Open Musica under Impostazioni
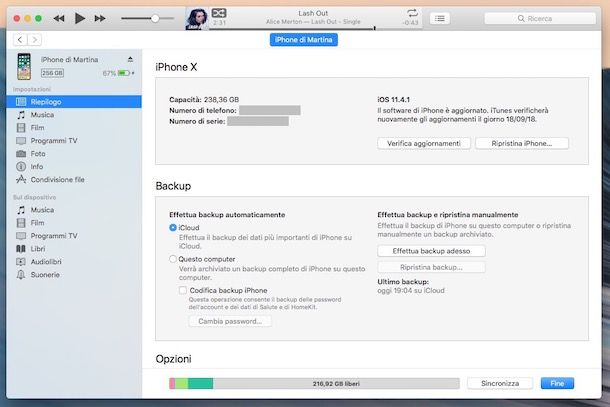The image size is (610, 407). point(74,115)
